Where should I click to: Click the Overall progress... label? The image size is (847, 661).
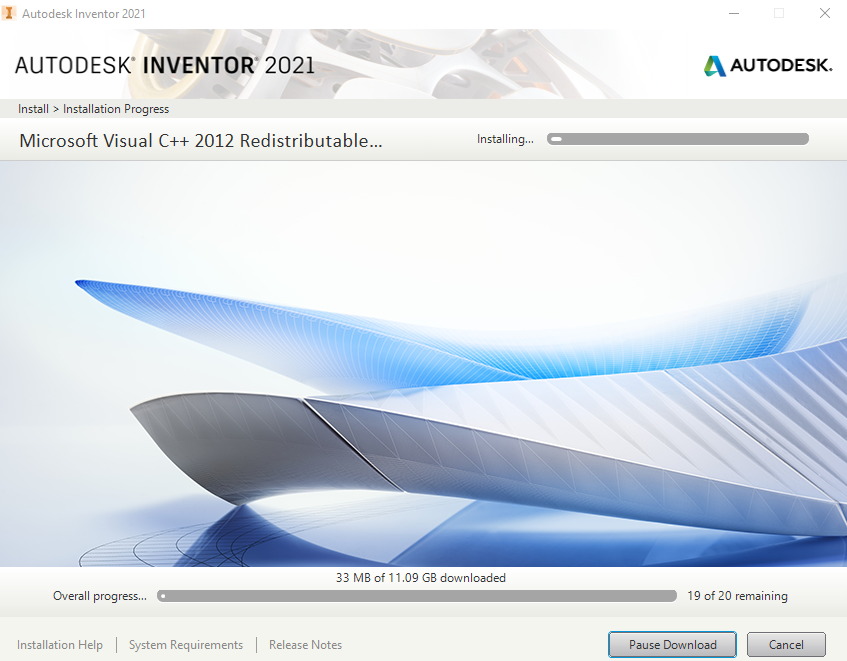(99, 595)
